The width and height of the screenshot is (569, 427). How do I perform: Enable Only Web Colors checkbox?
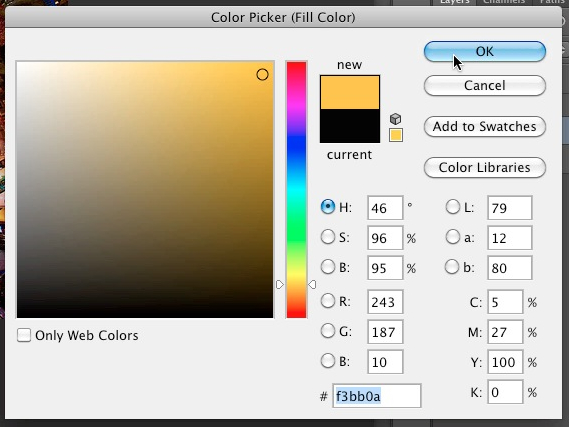[24, 335]
